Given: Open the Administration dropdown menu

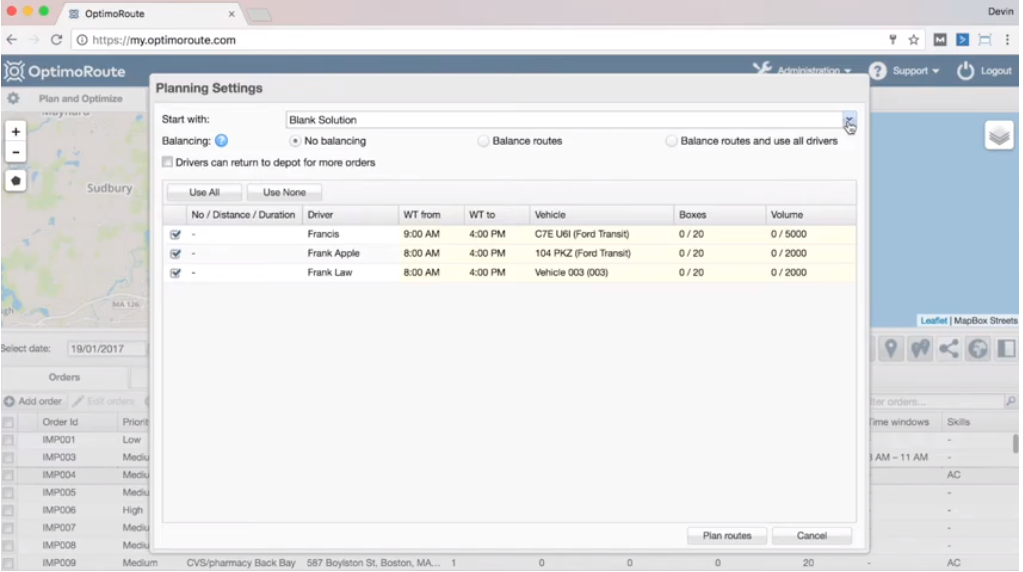Looking at the screenshot, I should pyautogui.click(x=802, y=71).
